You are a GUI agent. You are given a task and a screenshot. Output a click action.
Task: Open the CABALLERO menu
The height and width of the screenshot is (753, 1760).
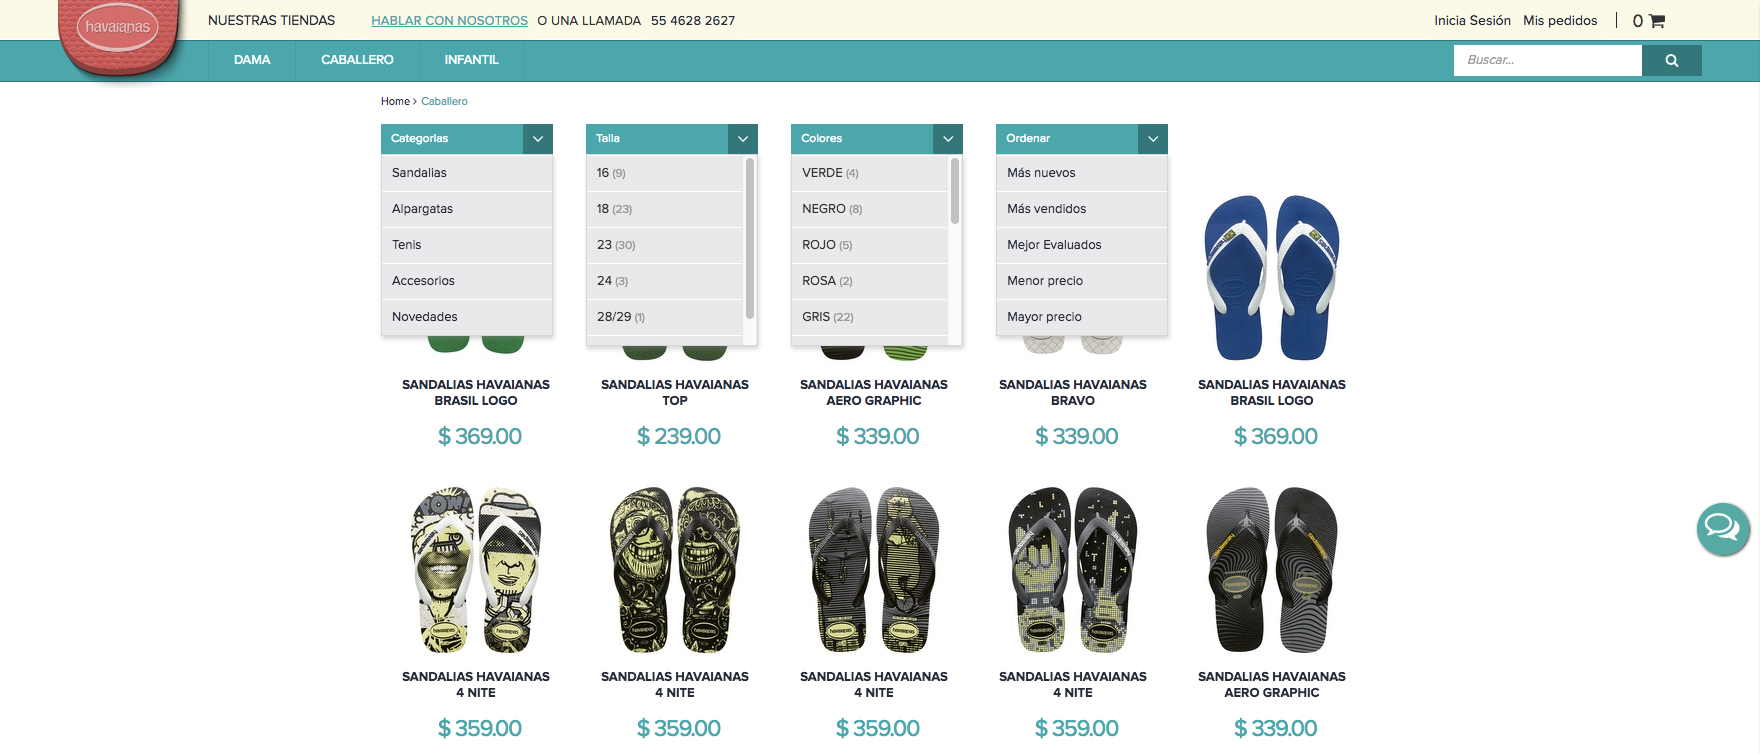pos(357,60)
